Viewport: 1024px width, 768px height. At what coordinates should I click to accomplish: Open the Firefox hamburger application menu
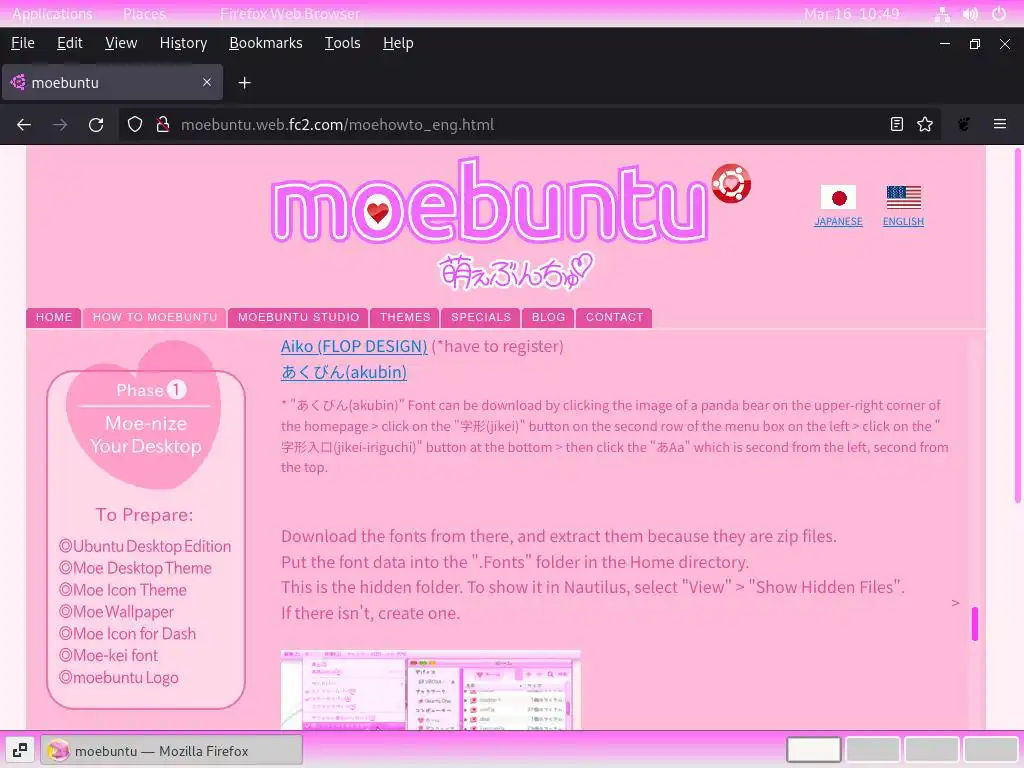coord(1000,124)
